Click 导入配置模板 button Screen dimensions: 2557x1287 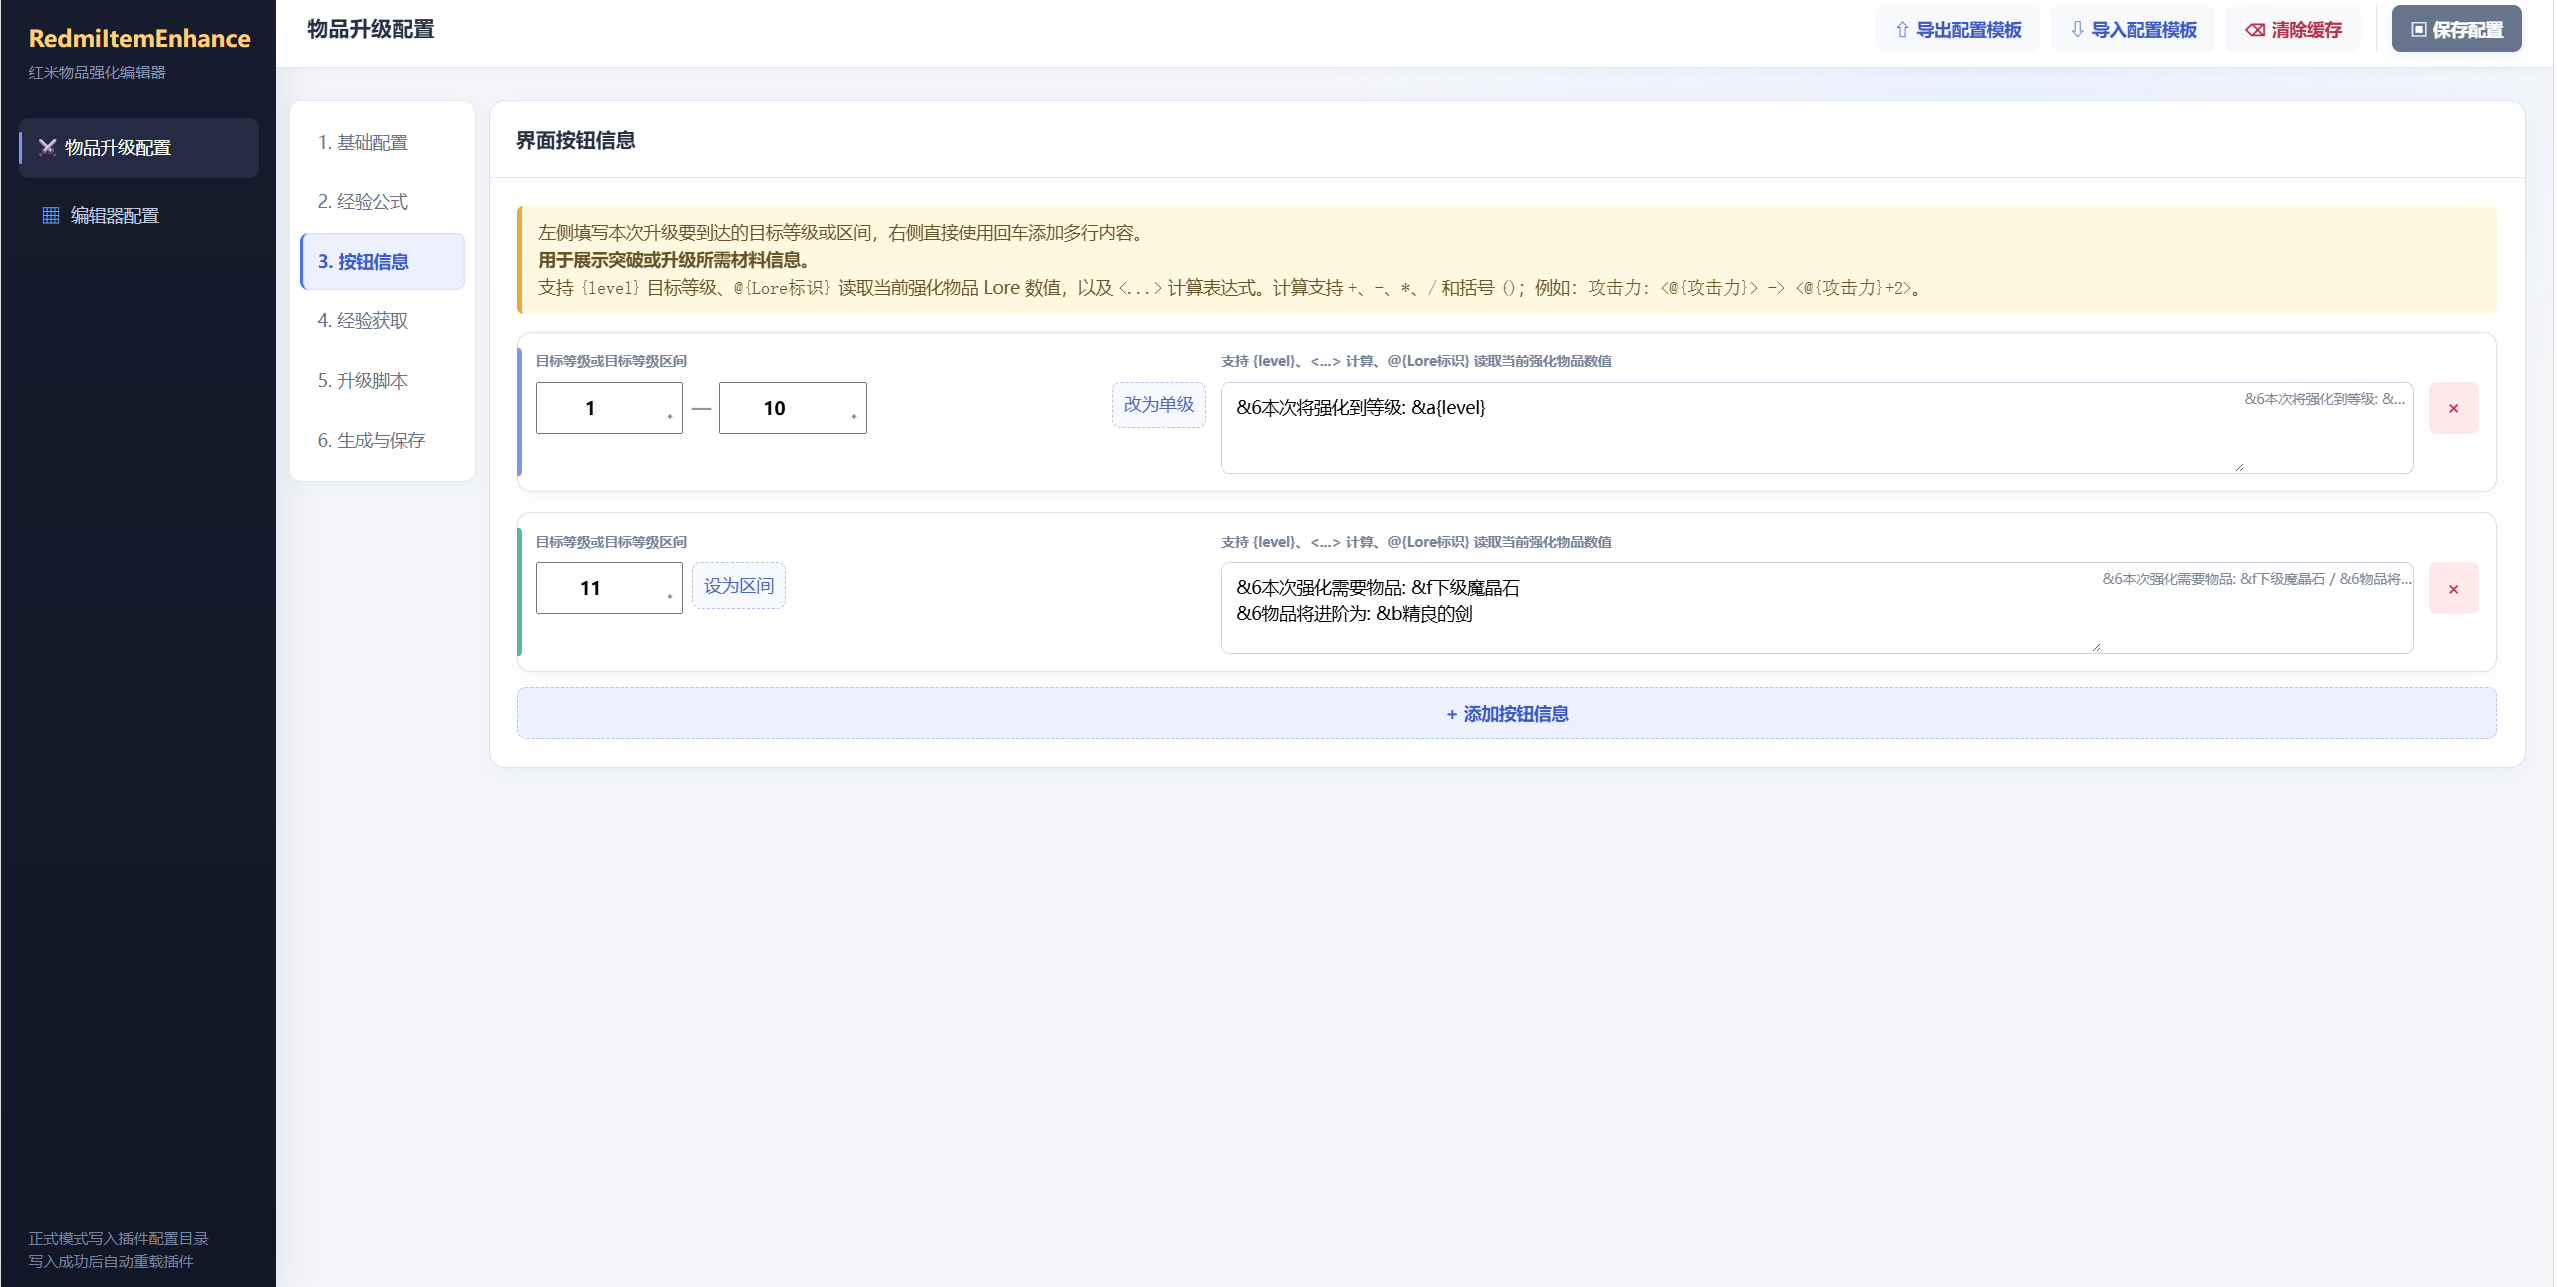click(x=2132, y=30)
